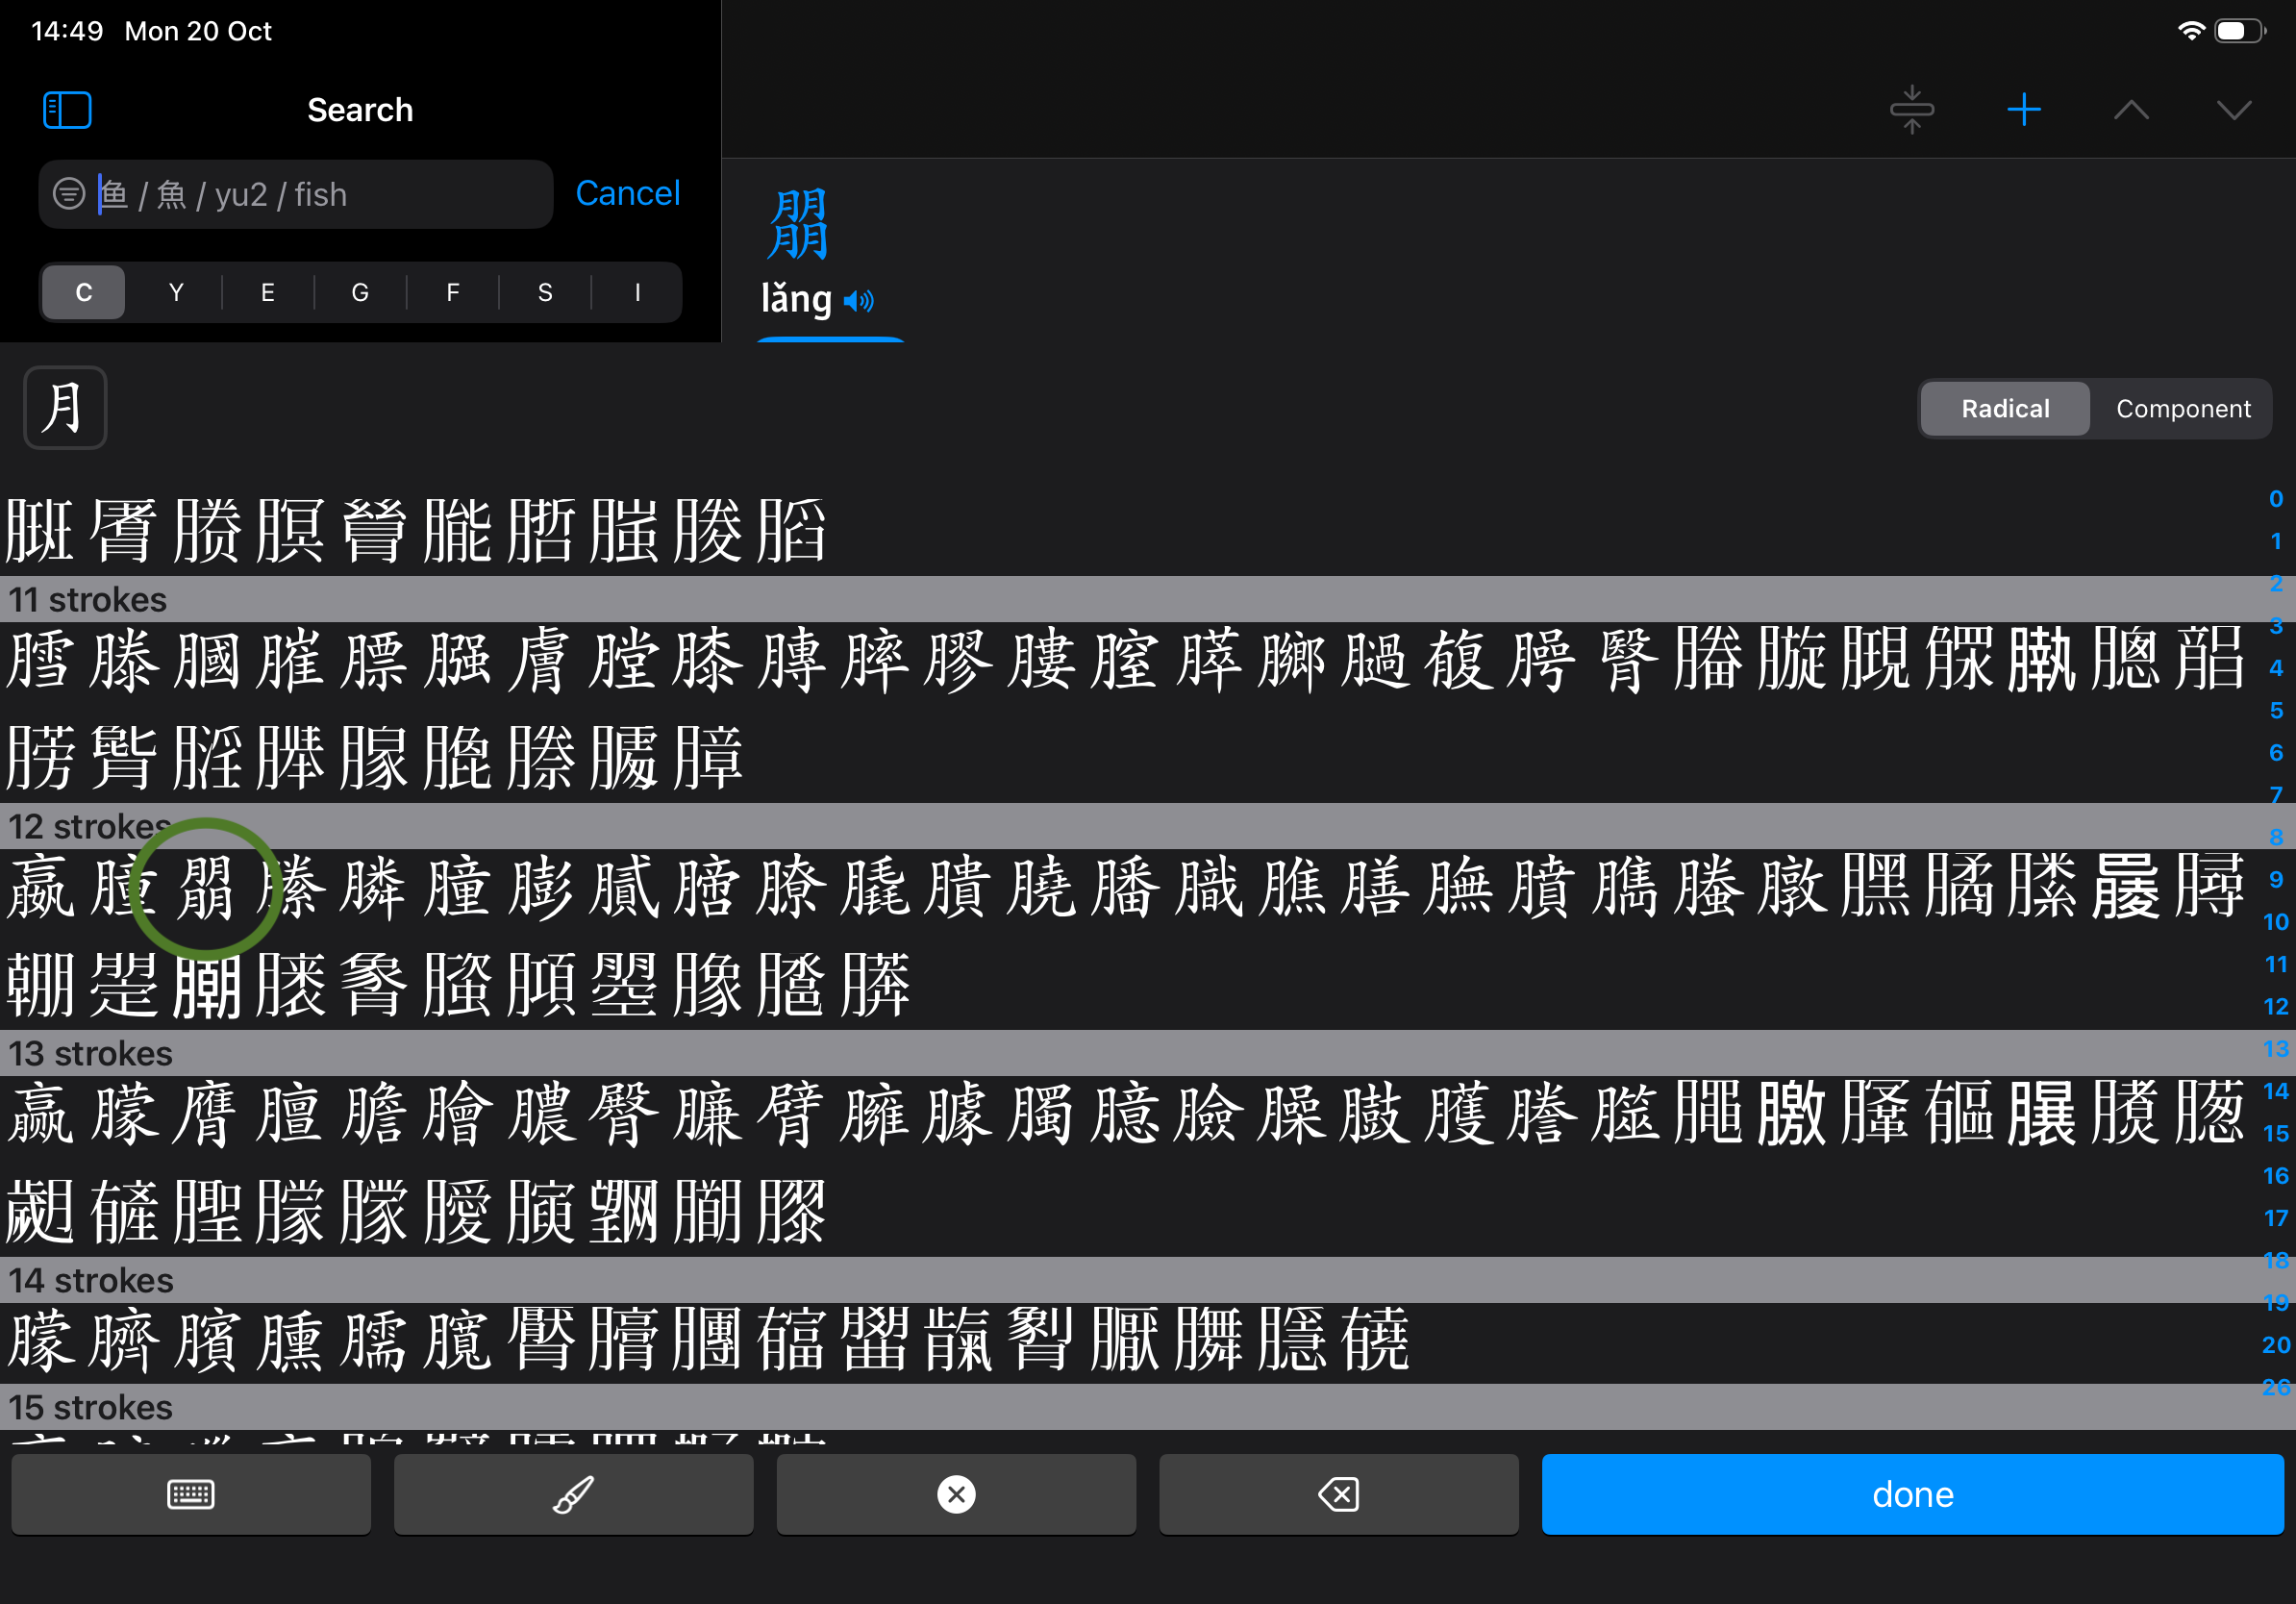This screenshot has width=2296, height=1604.
Task: Jump to stroke index 14 in sidebar
Action: (x=2275, y=1091)
